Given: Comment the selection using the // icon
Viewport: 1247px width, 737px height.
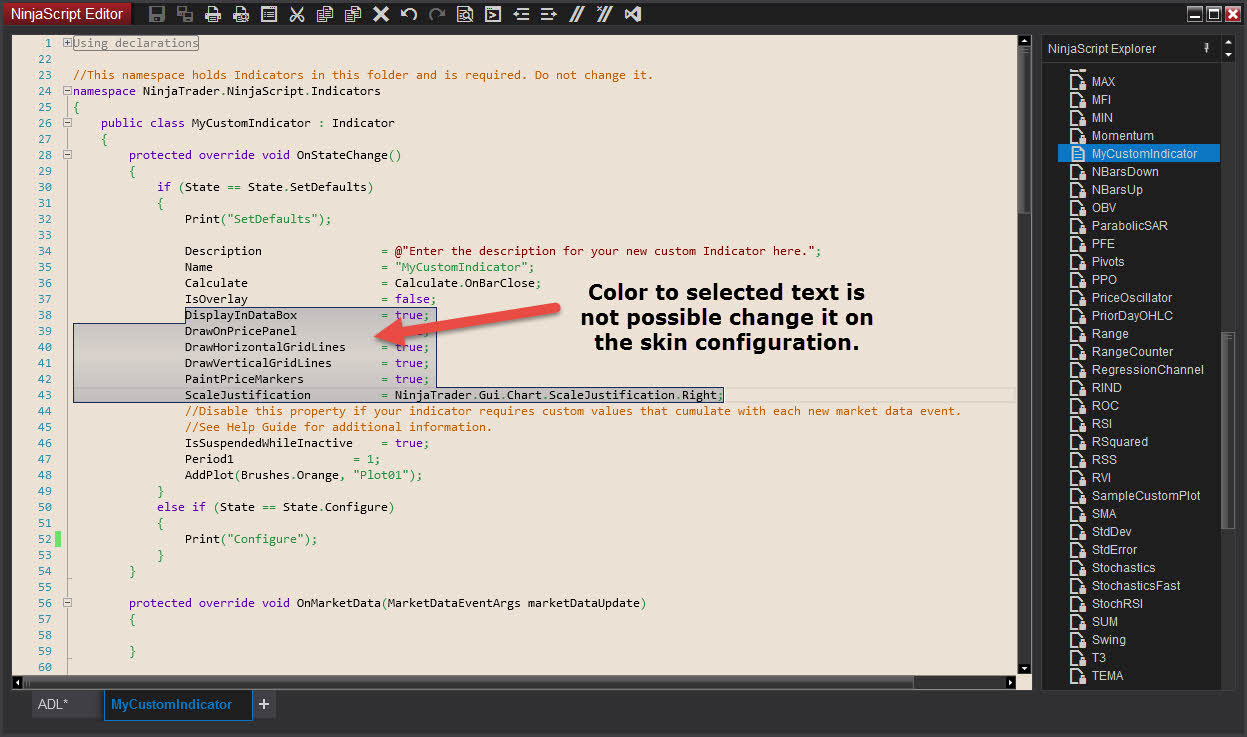Looking at the screenshot, I should tap(577, 14).
